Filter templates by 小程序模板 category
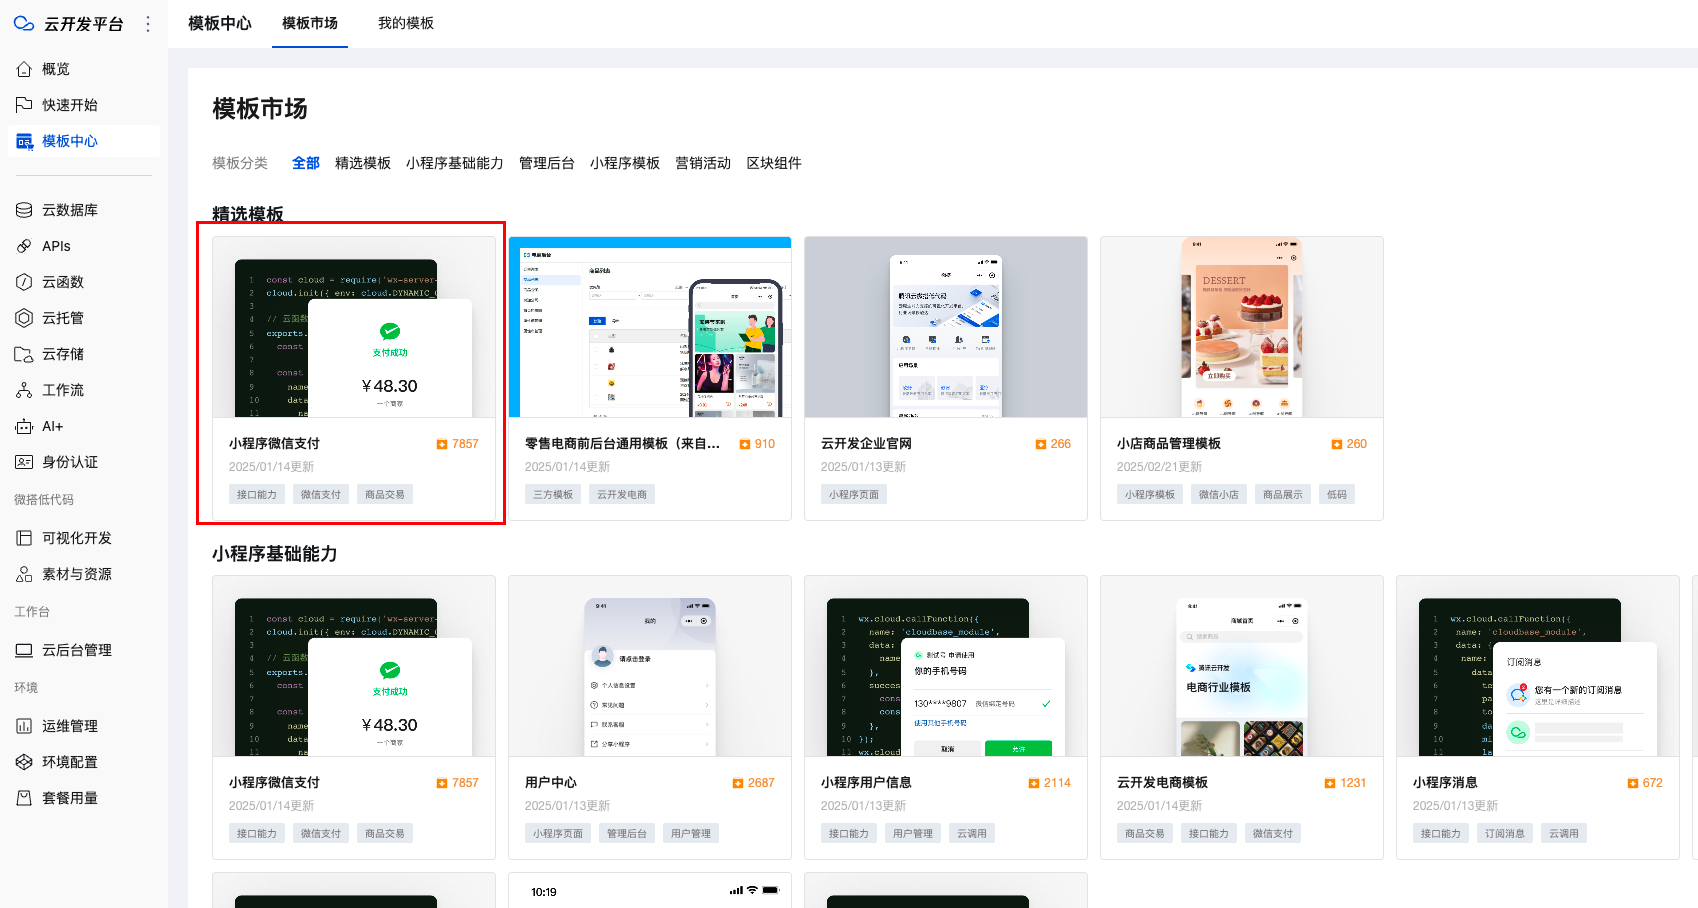This screenshot has width=1698, height=908. [x=625, y=163]
